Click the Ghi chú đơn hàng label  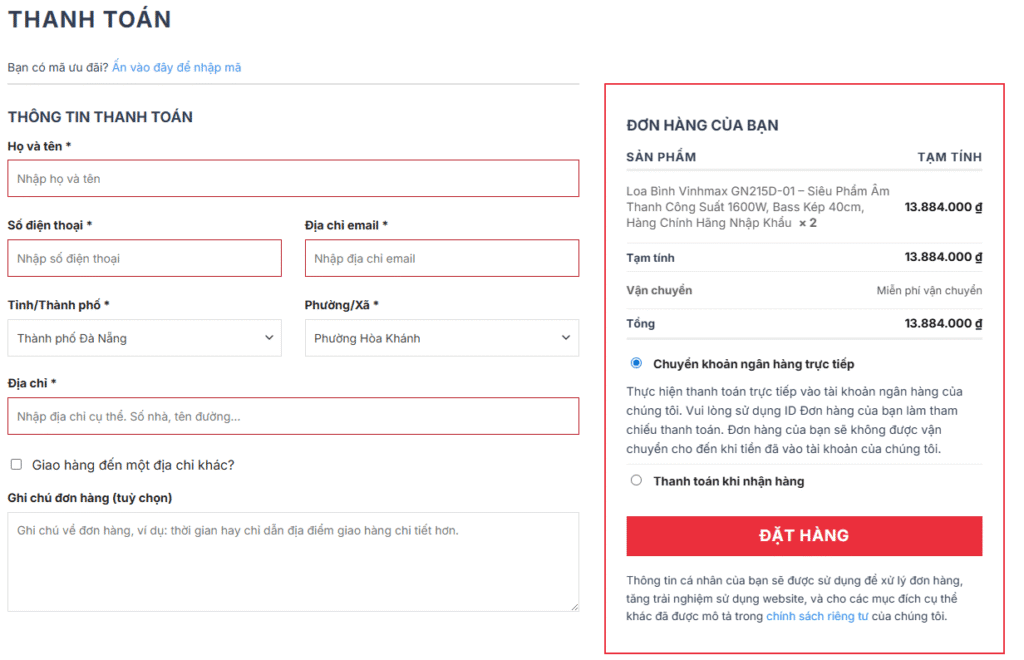click(x=89, y=498)
